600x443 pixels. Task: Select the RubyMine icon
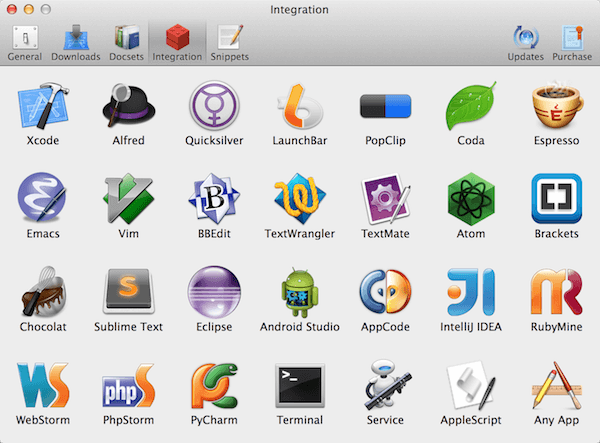pos(557,292)
